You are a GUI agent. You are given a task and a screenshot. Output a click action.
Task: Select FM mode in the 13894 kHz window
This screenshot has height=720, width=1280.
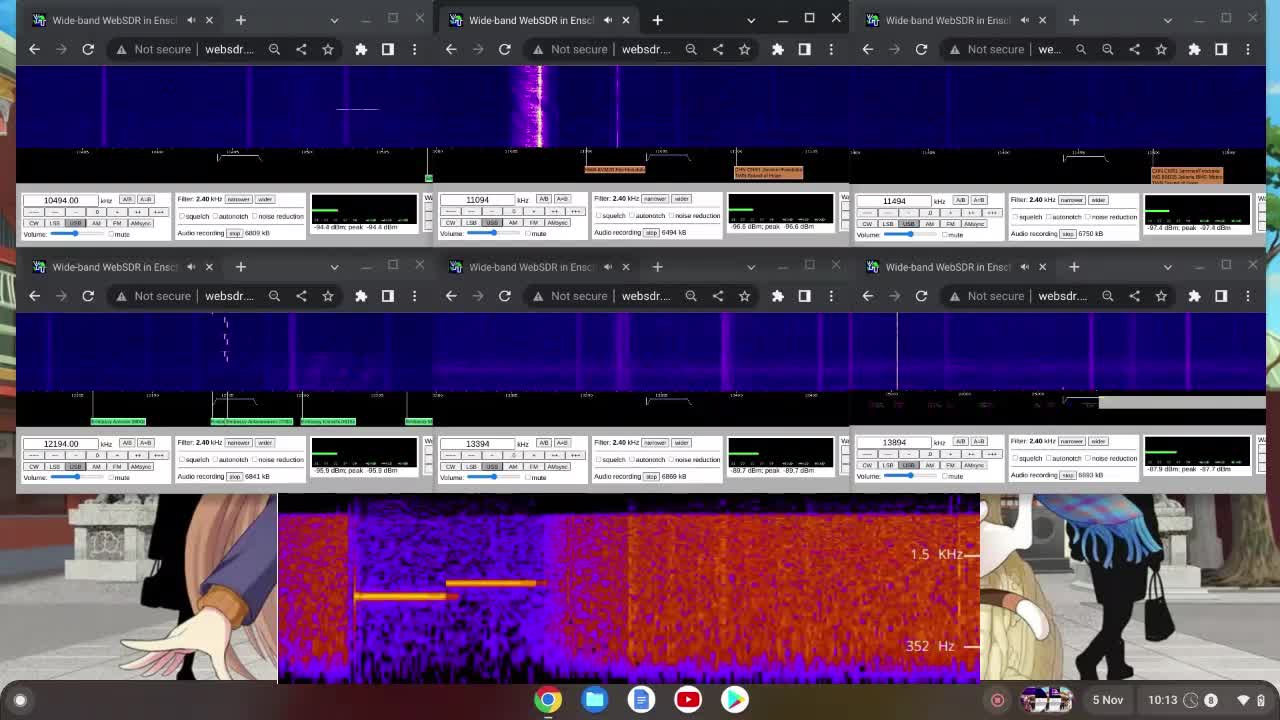tap(951, 465)
